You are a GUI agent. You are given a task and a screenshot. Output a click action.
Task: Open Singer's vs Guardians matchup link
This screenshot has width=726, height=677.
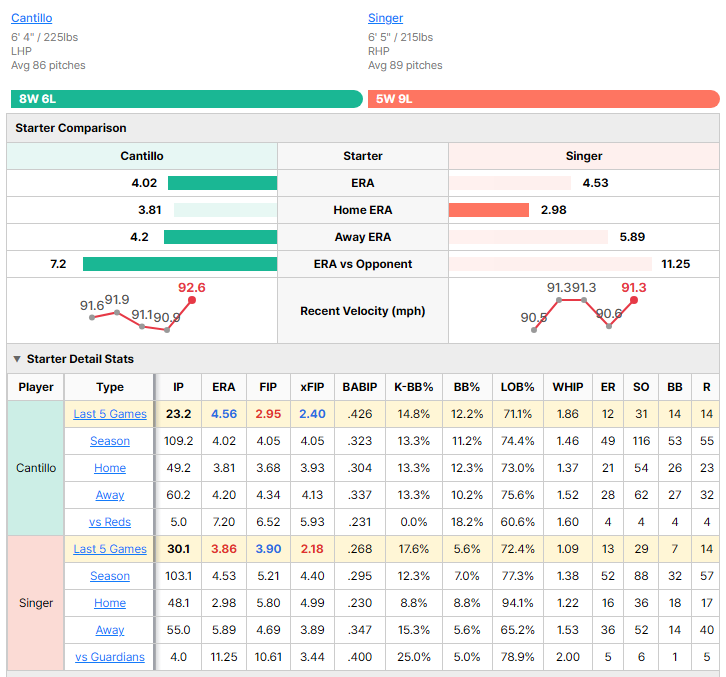[110, 657]
